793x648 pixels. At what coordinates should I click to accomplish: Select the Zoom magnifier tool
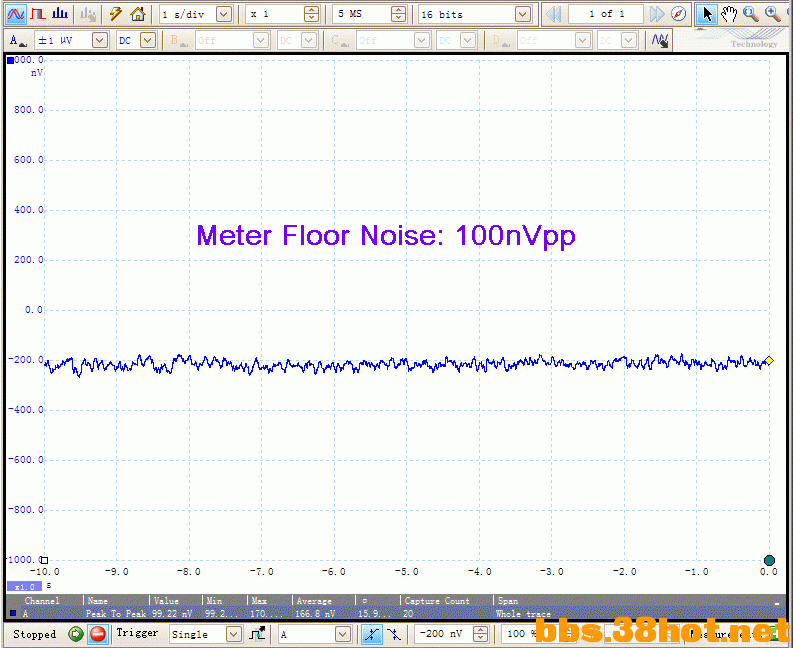751,14
